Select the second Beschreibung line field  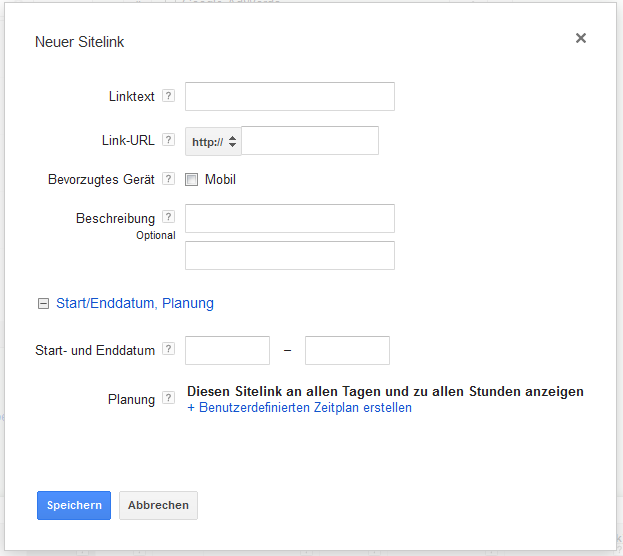click(x=290, y=255)
